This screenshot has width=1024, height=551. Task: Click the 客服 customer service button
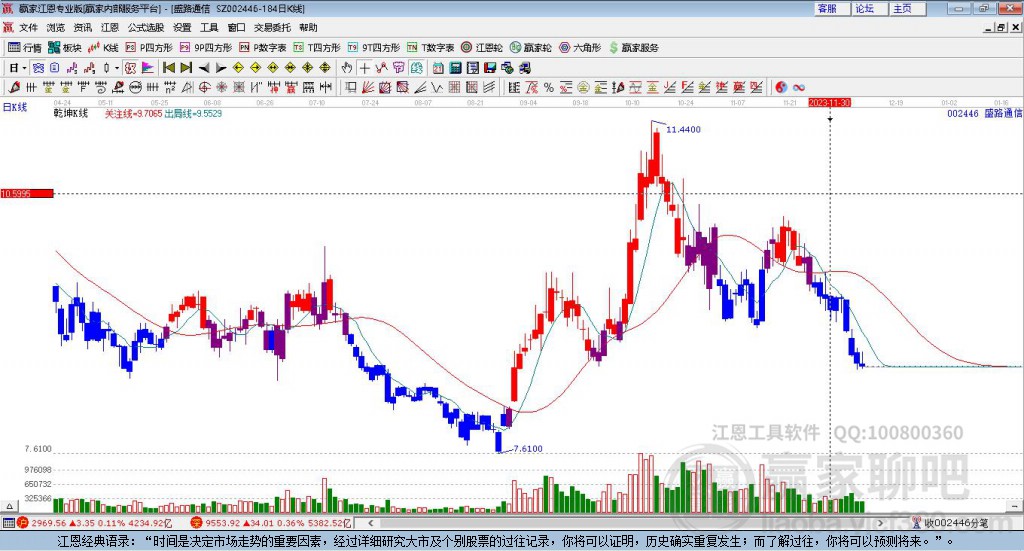pos(827,8)
